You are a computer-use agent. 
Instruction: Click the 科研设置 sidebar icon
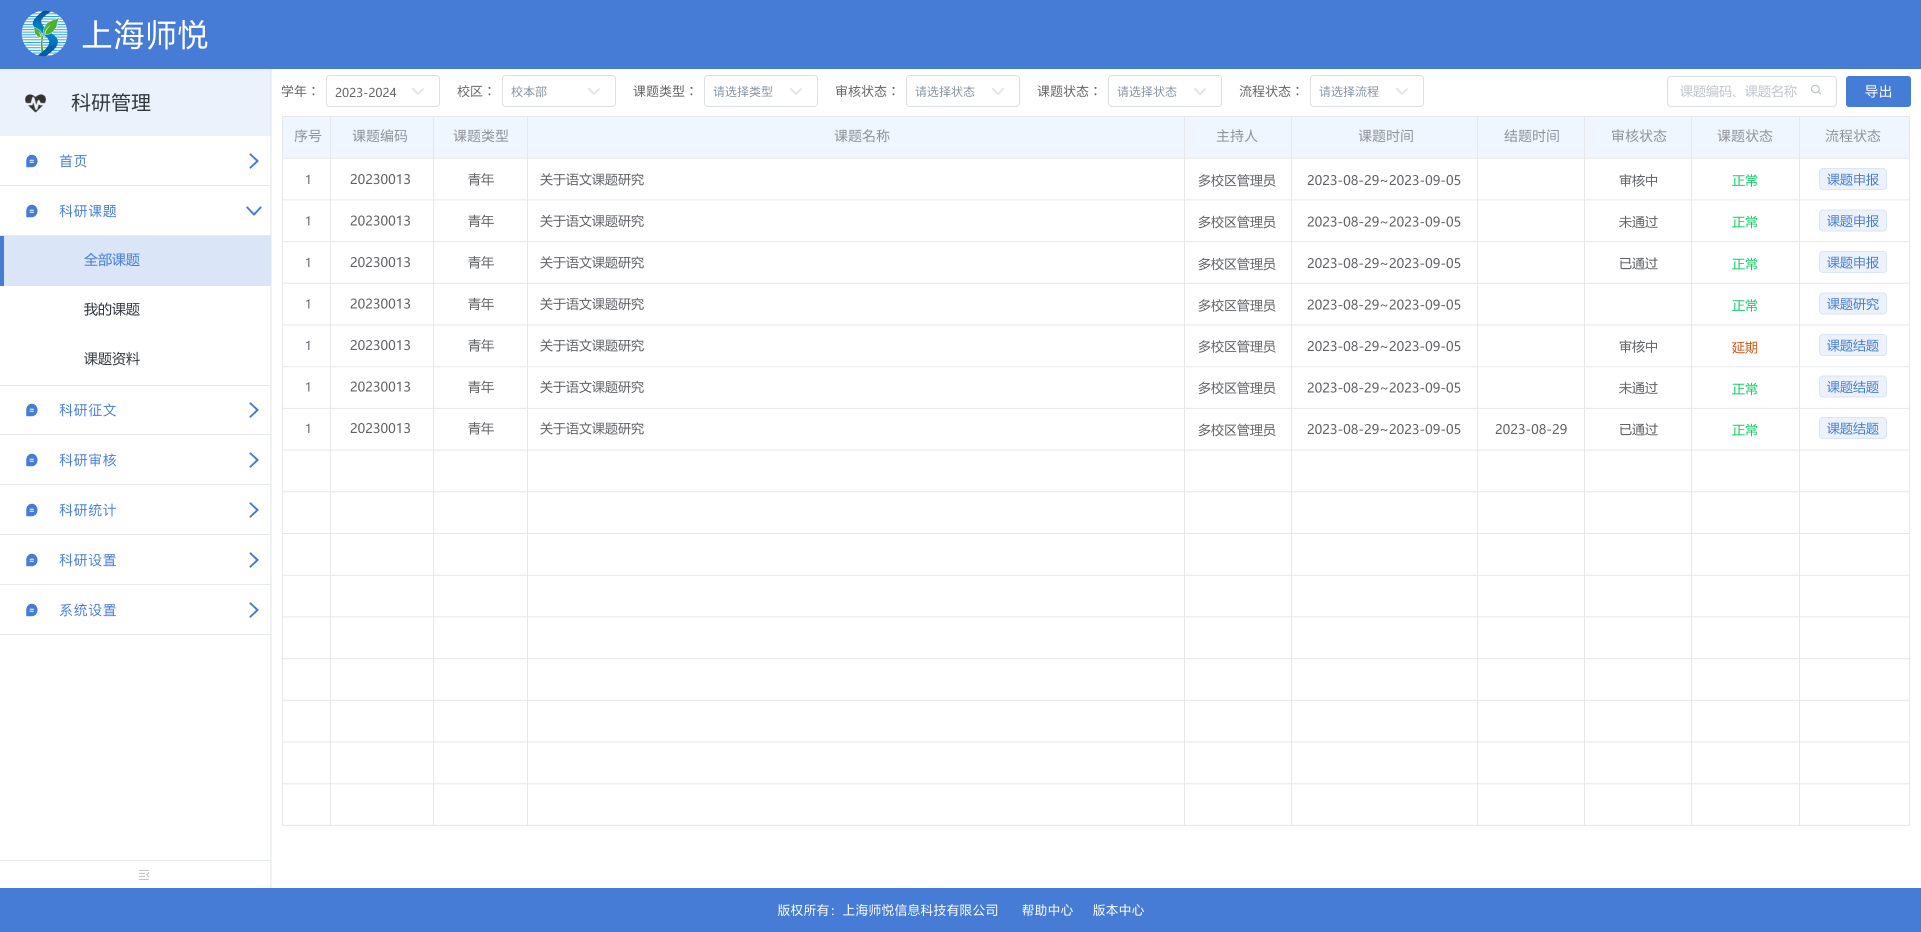(x=31, y=560)
